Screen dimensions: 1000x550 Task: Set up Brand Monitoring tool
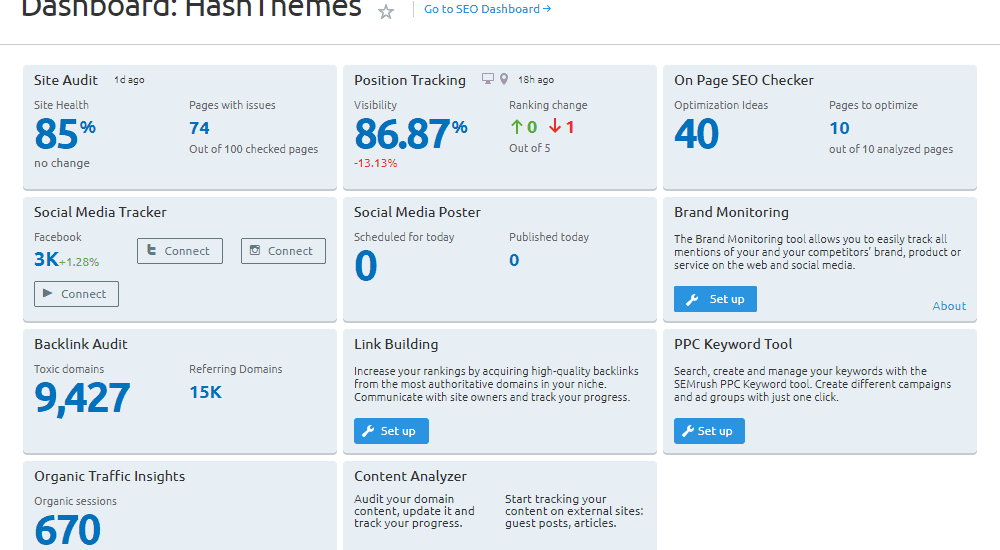tap(715, 299)
